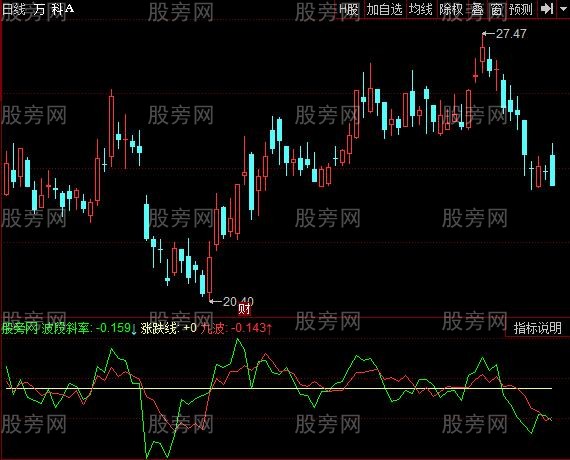The image size is (570, 460).
Task: Click the 波段斜率 indicator label
Action: (x=66, y=328)
